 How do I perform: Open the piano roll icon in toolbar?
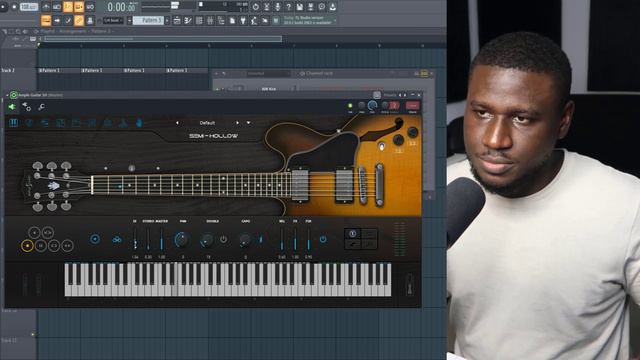(x=188, y=20)
